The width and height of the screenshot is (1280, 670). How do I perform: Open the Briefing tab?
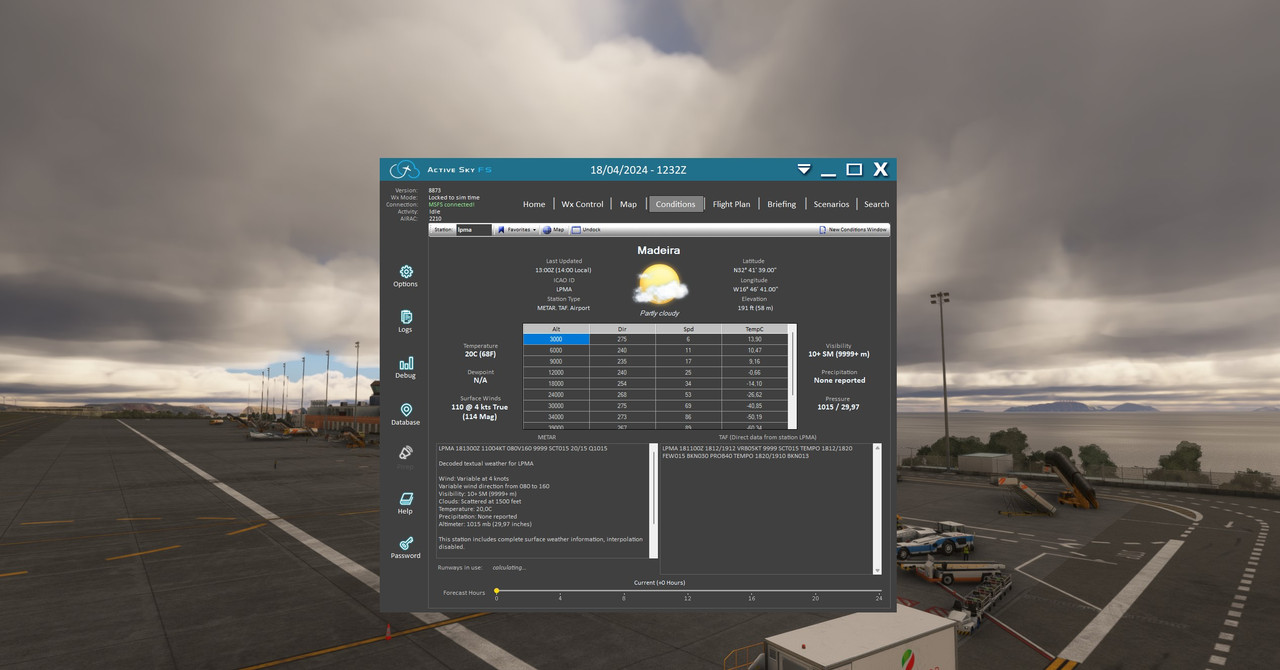pos(782,204)
